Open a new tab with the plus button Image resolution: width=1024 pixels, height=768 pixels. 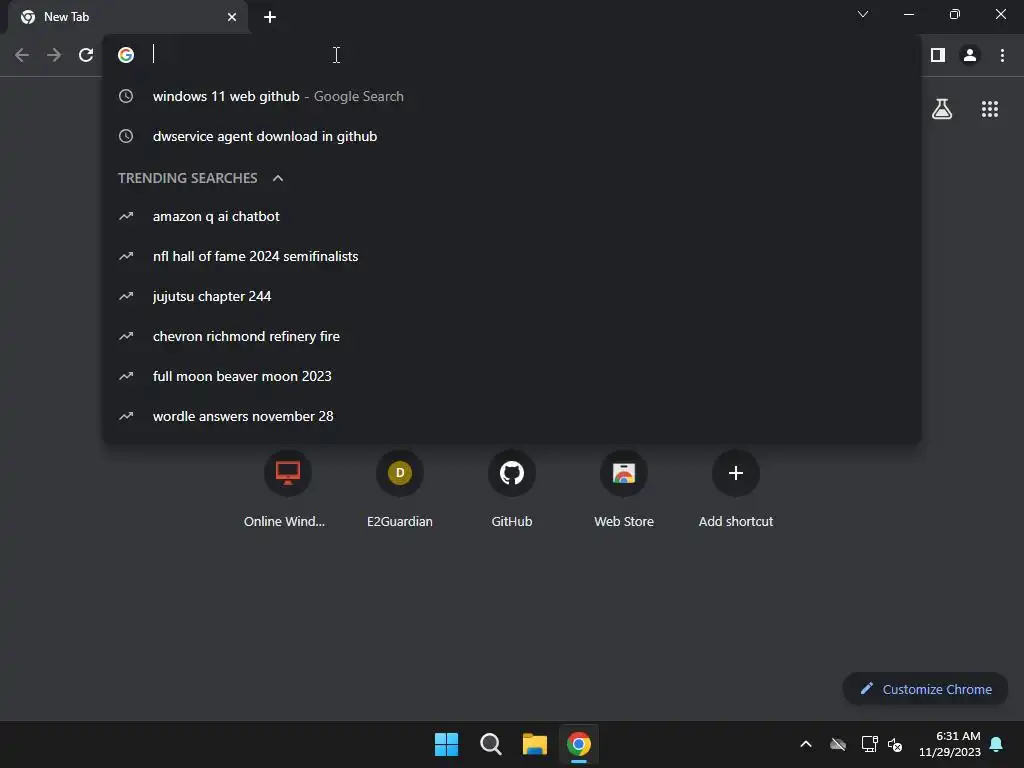(270, 17)
